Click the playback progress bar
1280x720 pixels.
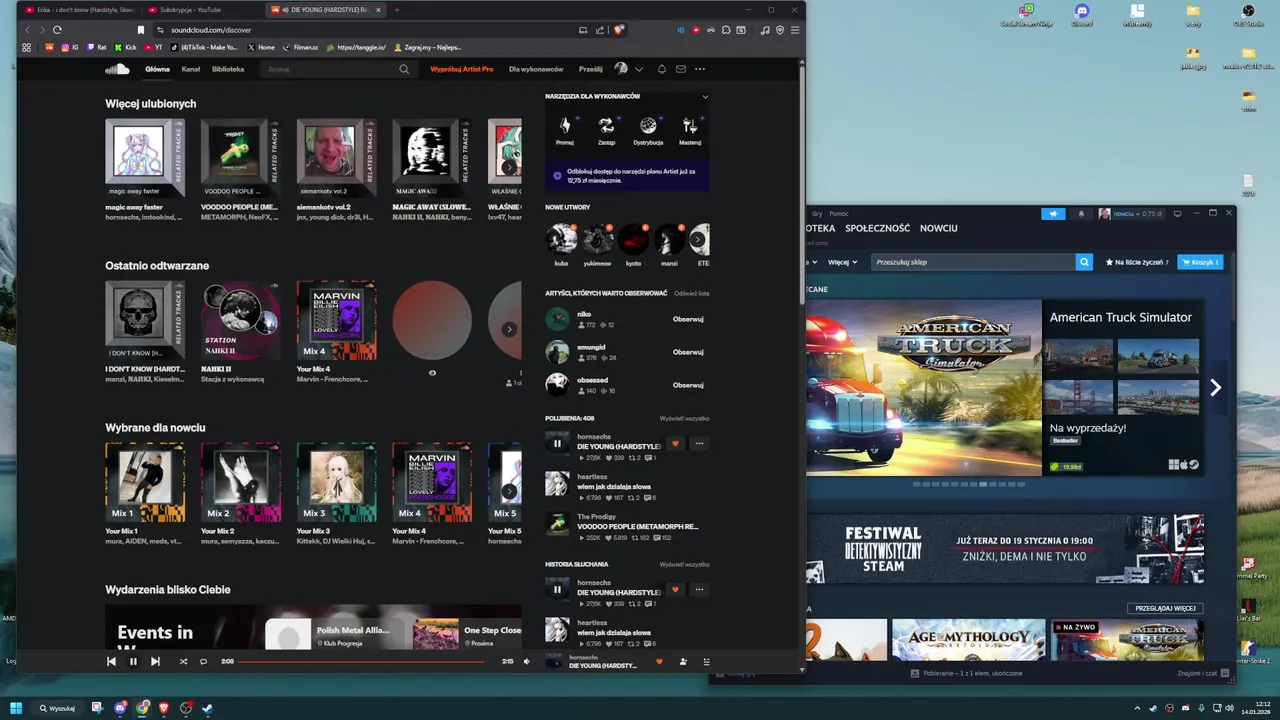coord(360,661)
